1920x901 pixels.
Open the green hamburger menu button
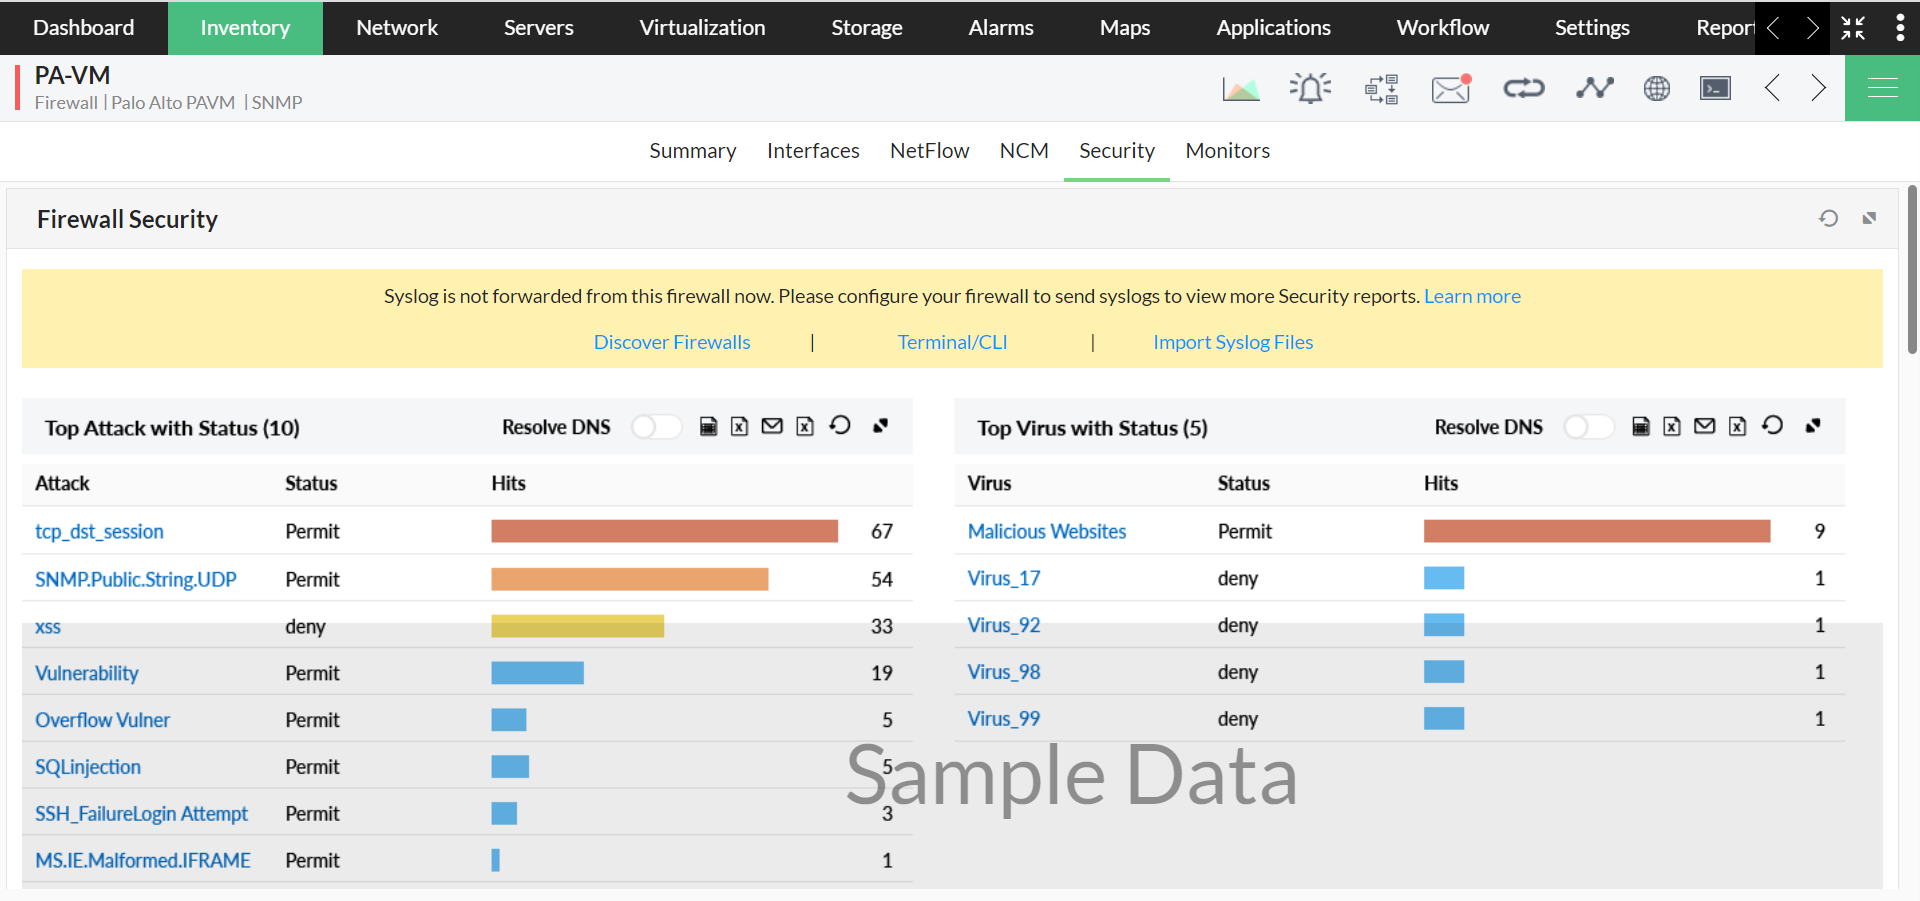click(x=1882, y=88)
